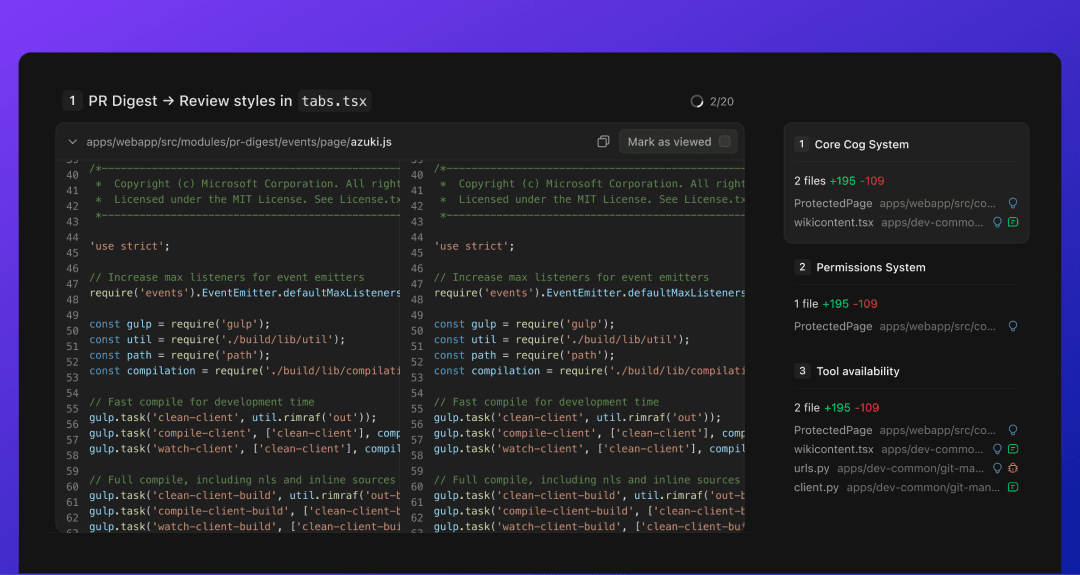Viewport: 1080px width, 575px height.
Task: Open ProtectedPage file under Permissions System
Action: coord(833,326)
